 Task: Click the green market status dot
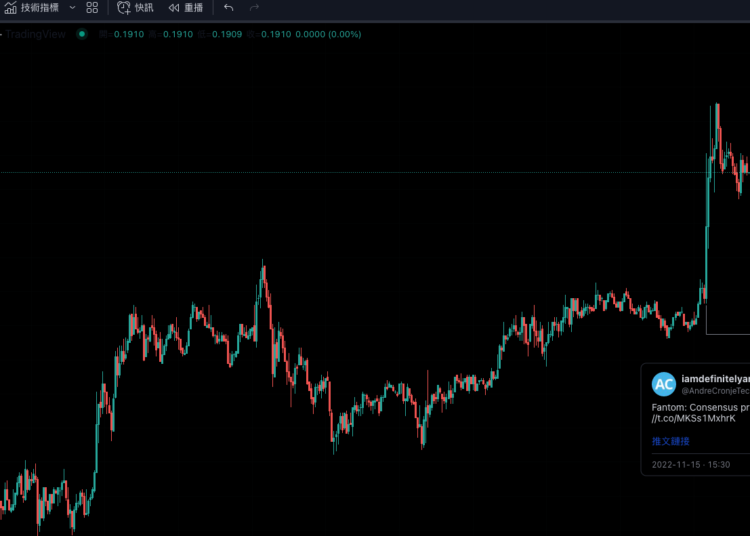(x=82, y=34)
